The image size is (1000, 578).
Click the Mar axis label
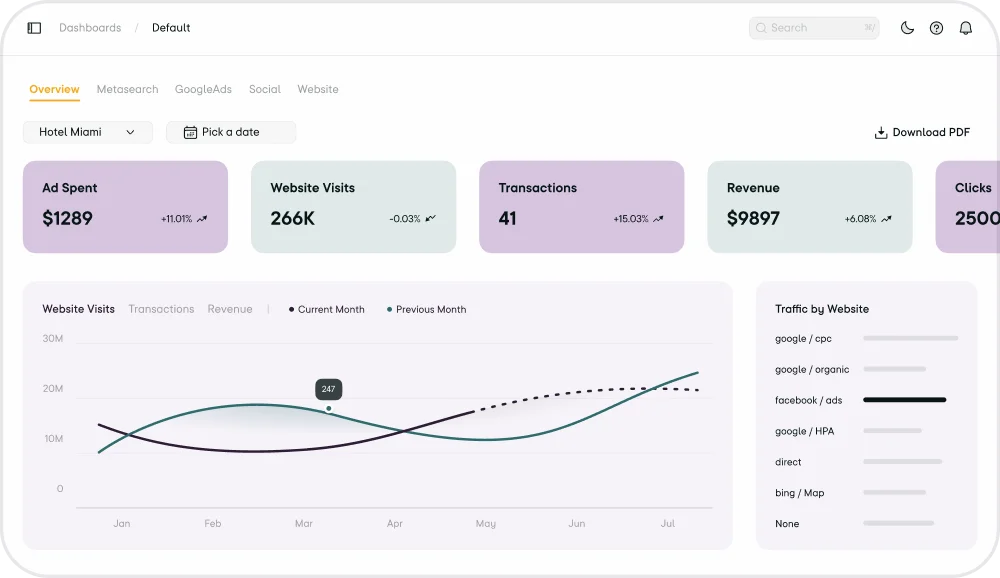click(x=304, y=523)
